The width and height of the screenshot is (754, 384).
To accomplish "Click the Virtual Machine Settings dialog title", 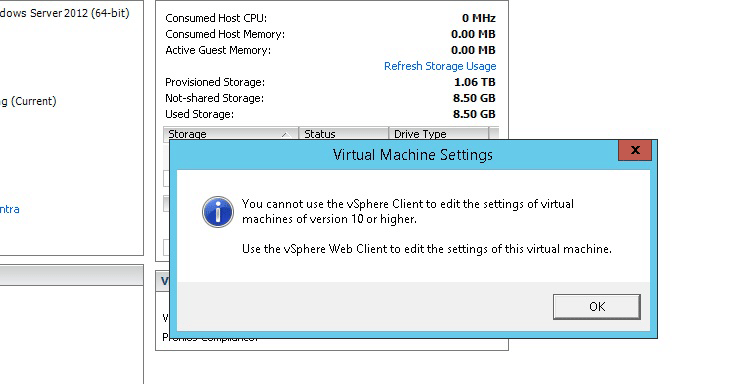I will pyautogui.click(x=413, y=155).
